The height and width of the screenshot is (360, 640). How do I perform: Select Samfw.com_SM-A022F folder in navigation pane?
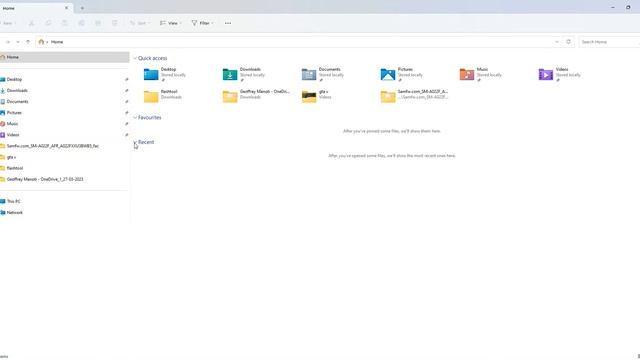click(64, 146)
